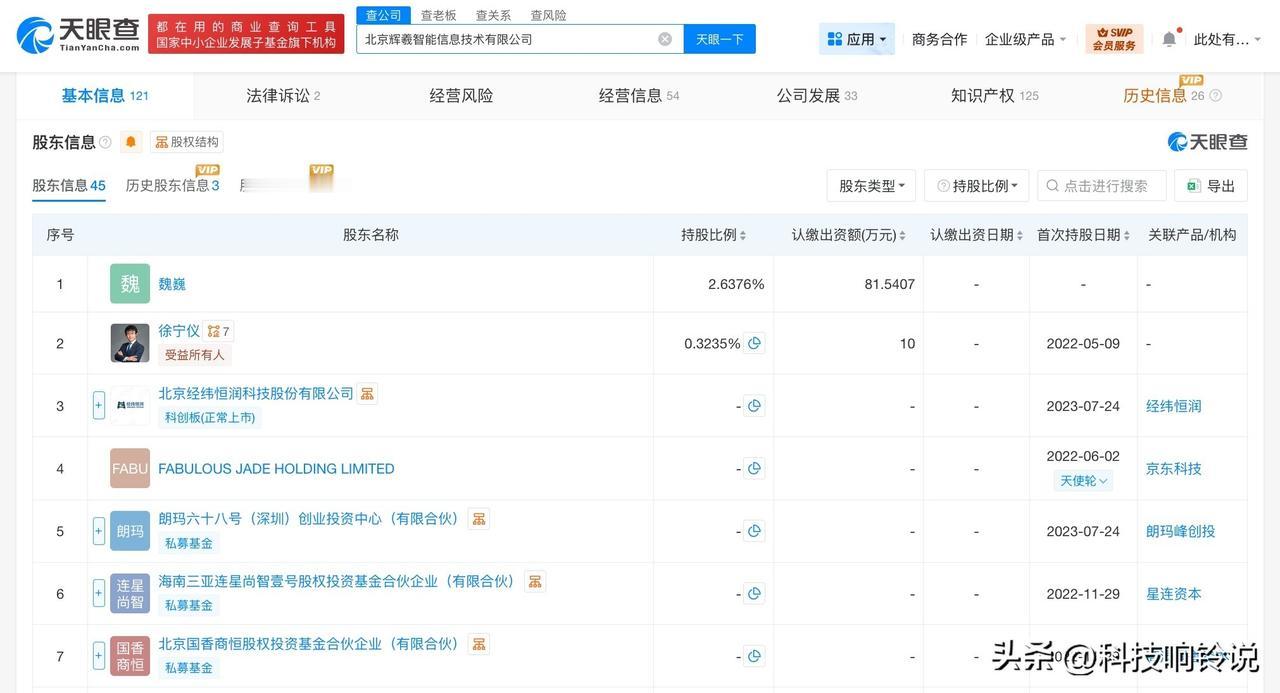Click the FABU logo avatar
This screenshot has height=693, width=1280.
pos(130,468)
